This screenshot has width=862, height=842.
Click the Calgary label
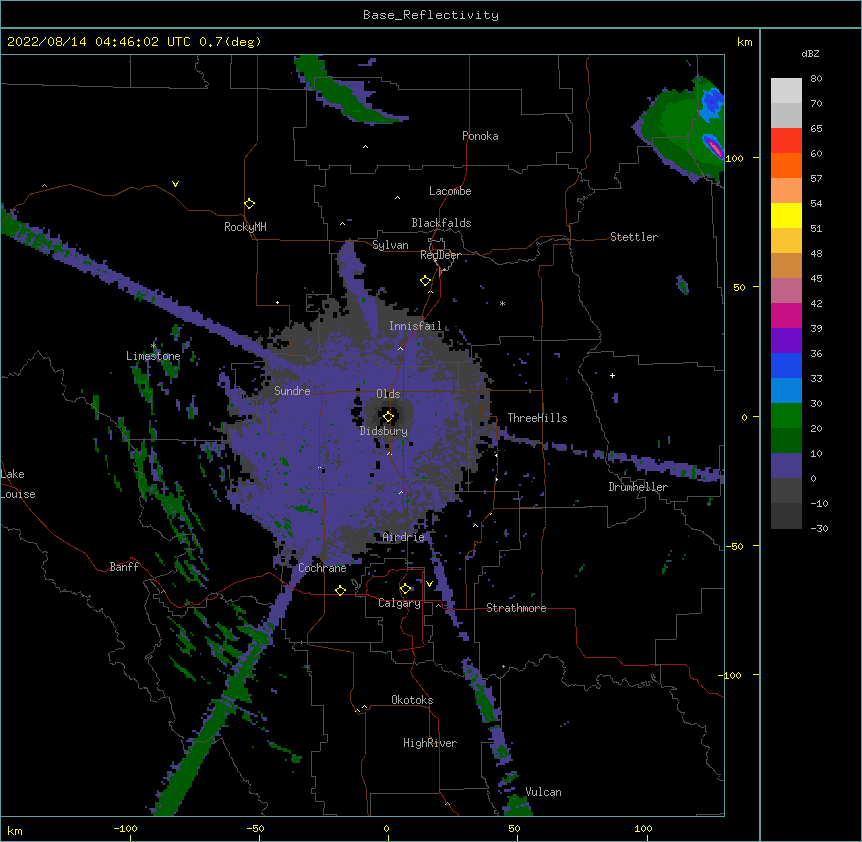coord(399,603)
